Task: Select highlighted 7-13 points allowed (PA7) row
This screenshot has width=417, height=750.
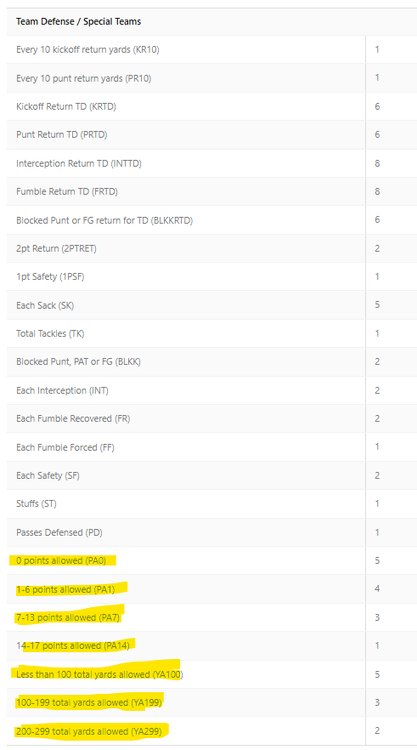Action: [212, 618]
